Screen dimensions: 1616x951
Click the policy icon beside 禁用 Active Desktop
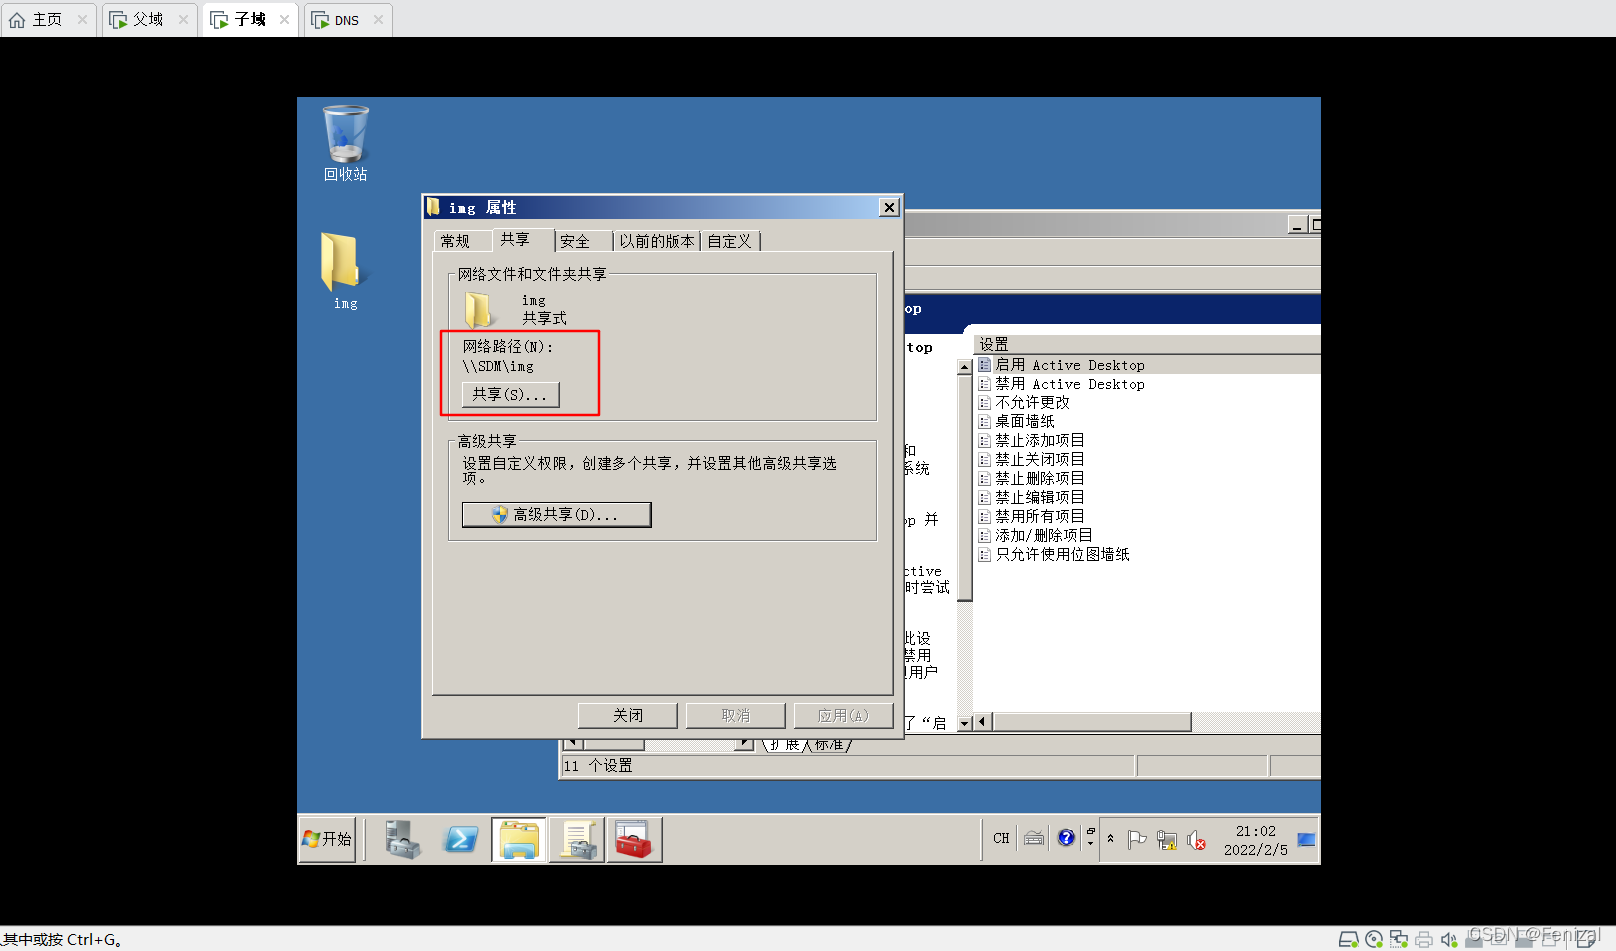[984, 384]
